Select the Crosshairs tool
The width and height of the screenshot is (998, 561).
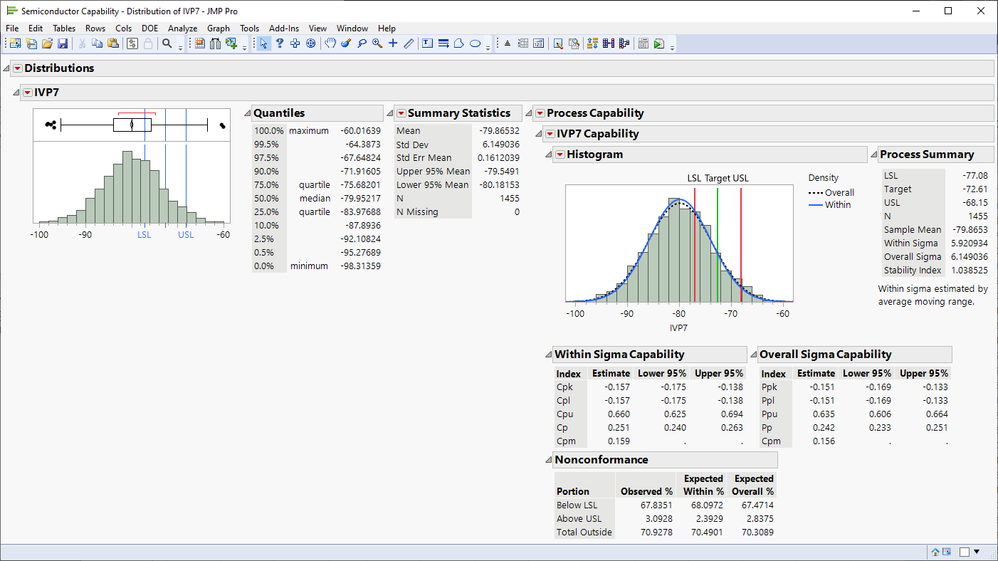point(393,44)
